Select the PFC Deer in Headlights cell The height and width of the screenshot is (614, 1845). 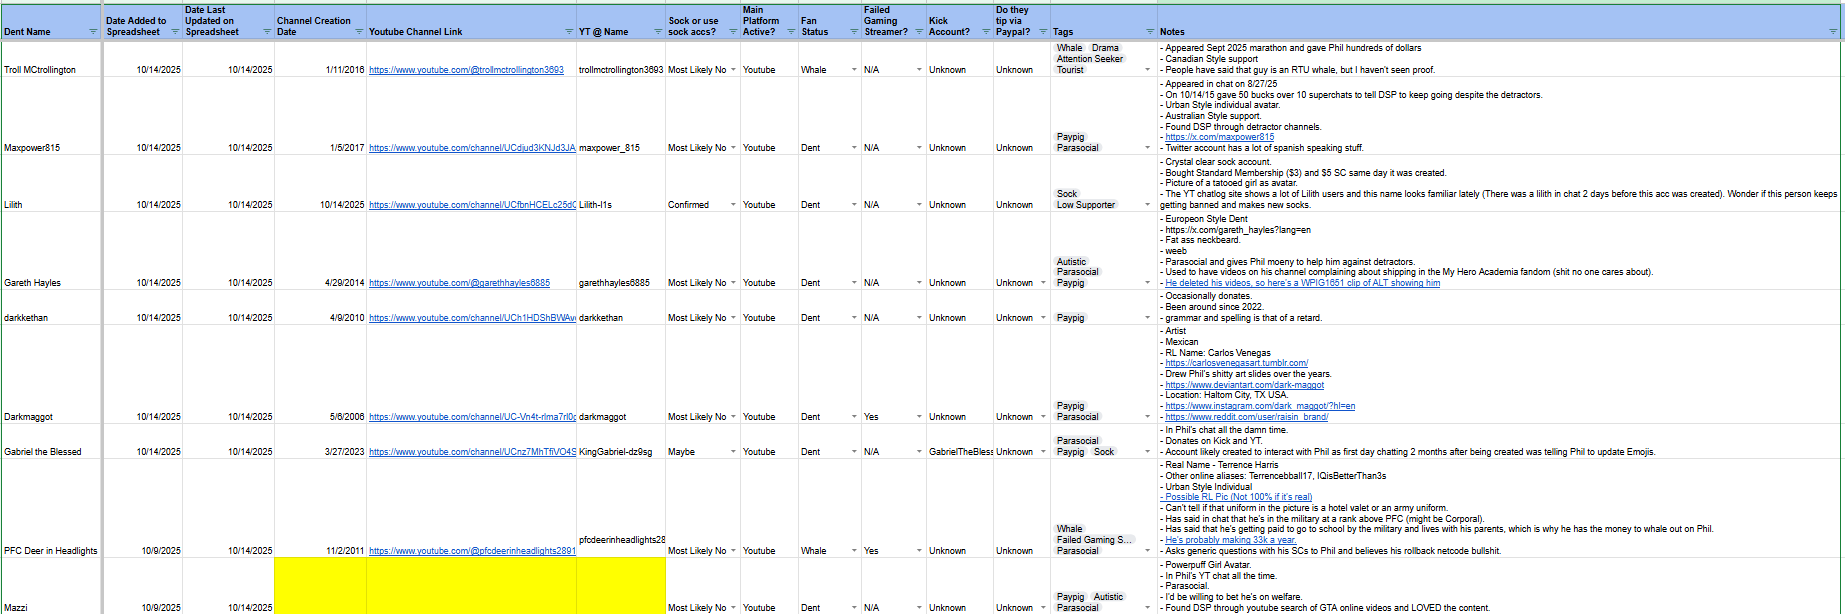click(x=52, y=508)
